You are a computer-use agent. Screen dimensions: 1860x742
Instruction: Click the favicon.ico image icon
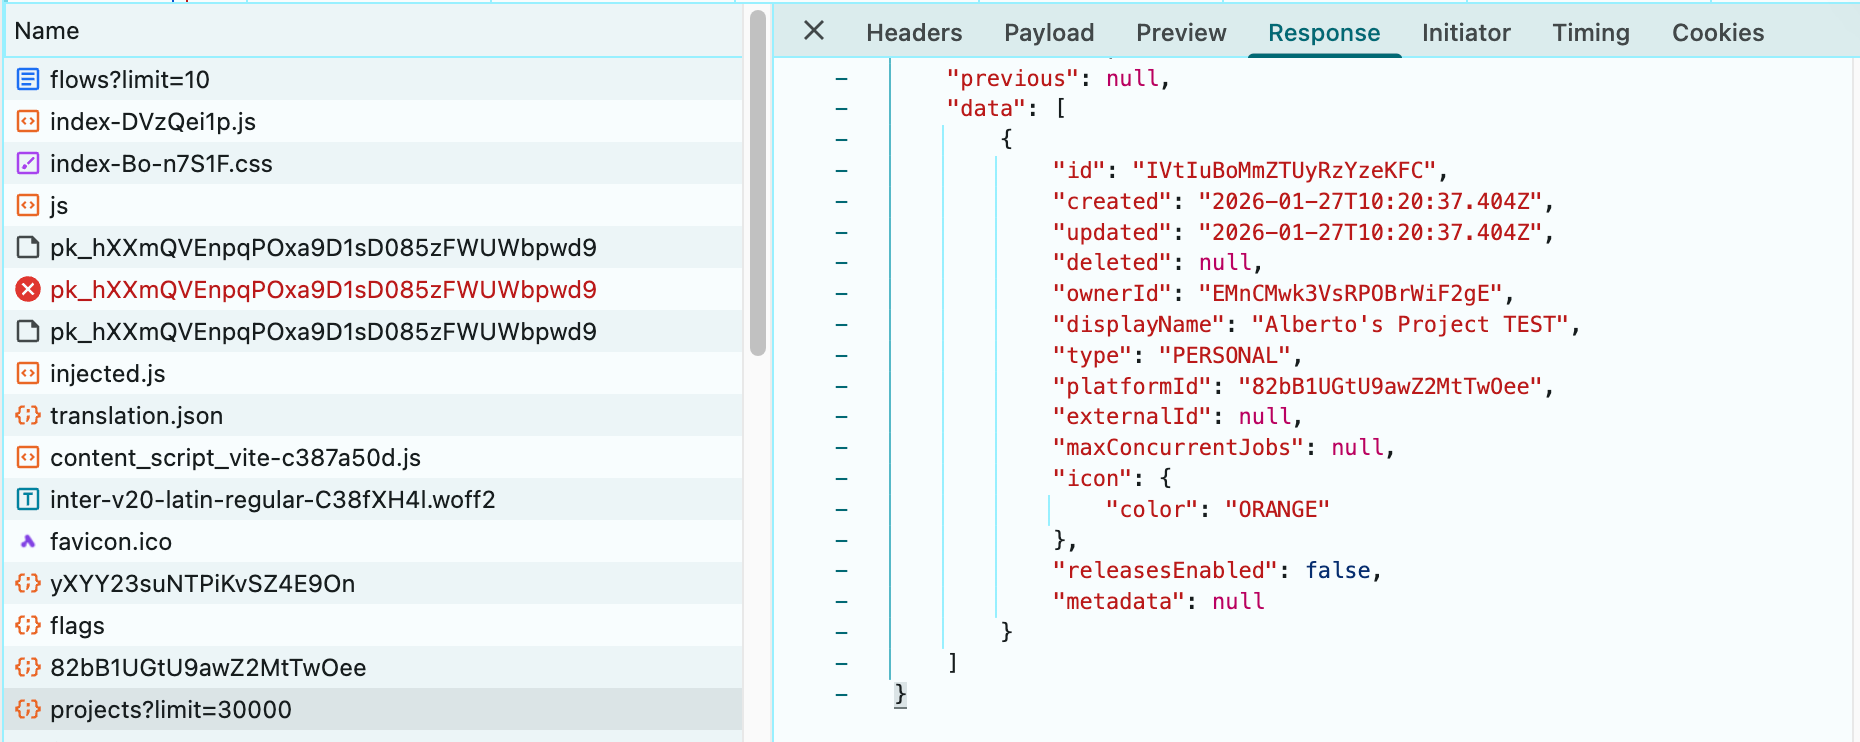tap(28, 541)
